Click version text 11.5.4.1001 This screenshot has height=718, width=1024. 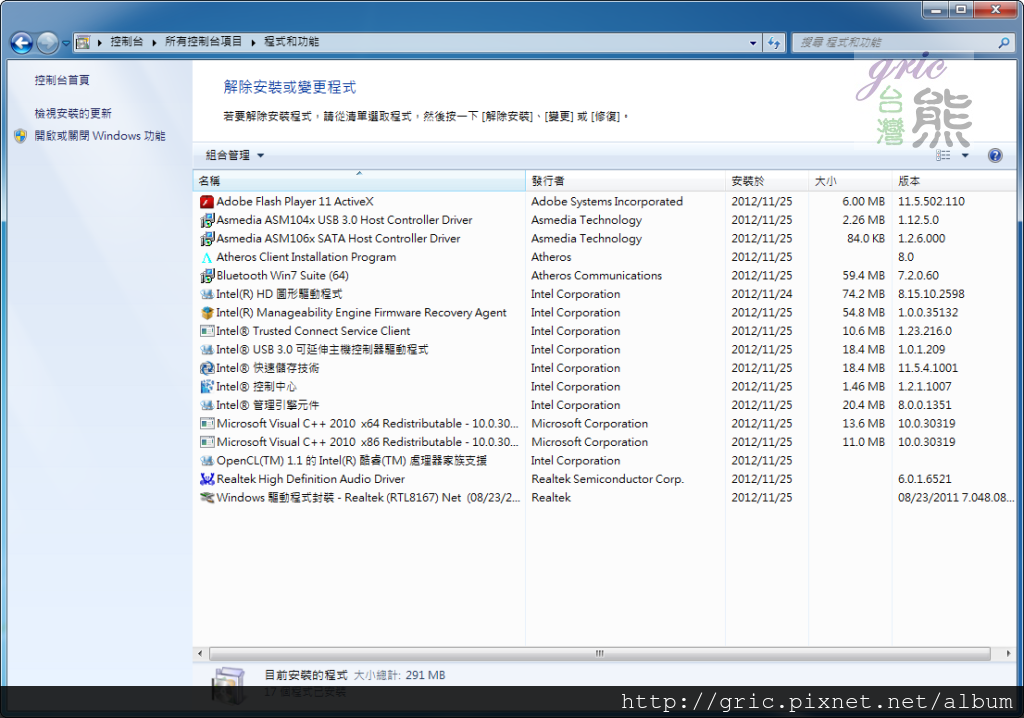coord(927,368)
